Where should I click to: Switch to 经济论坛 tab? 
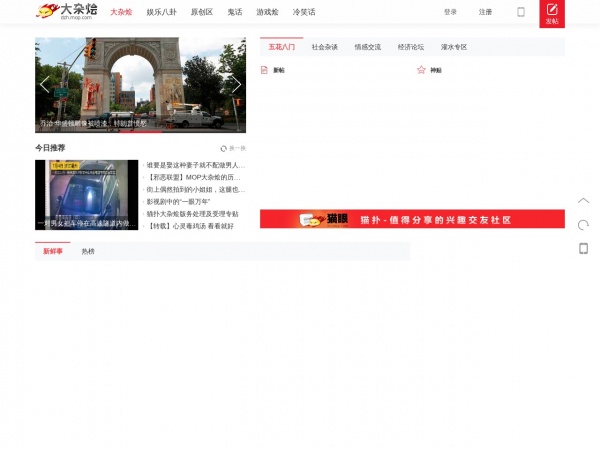(x=411, y=47)
